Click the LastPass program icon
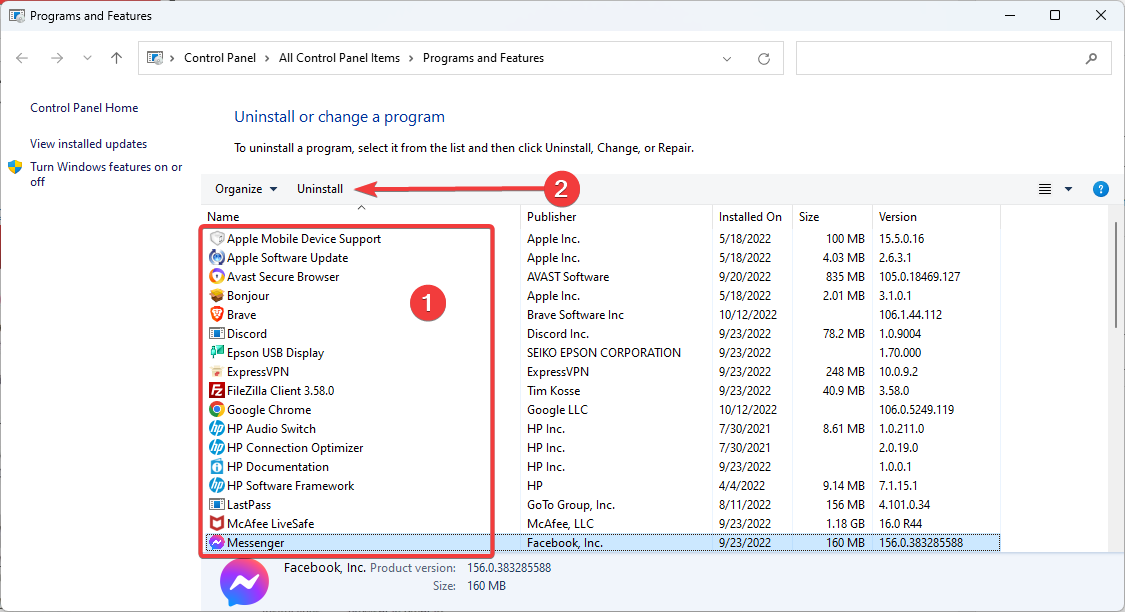Image resolution: width=1125 pixels, height=612 pixels. coord(216,505)
